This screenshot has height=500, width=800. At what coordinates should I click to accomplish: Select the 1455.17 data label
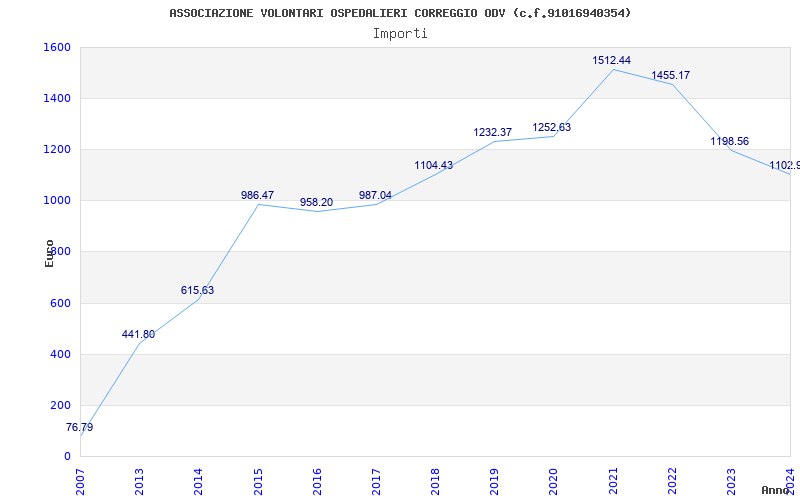tap(670, 76)
